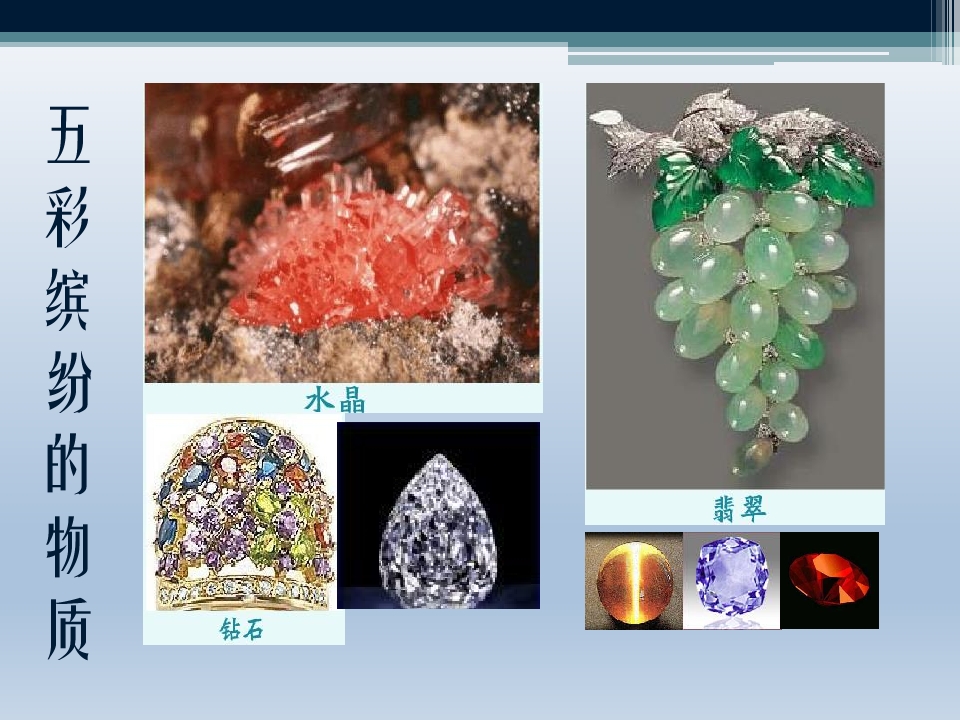
Task: Click the red crystal cluster photo
Action: click(342, 232)
